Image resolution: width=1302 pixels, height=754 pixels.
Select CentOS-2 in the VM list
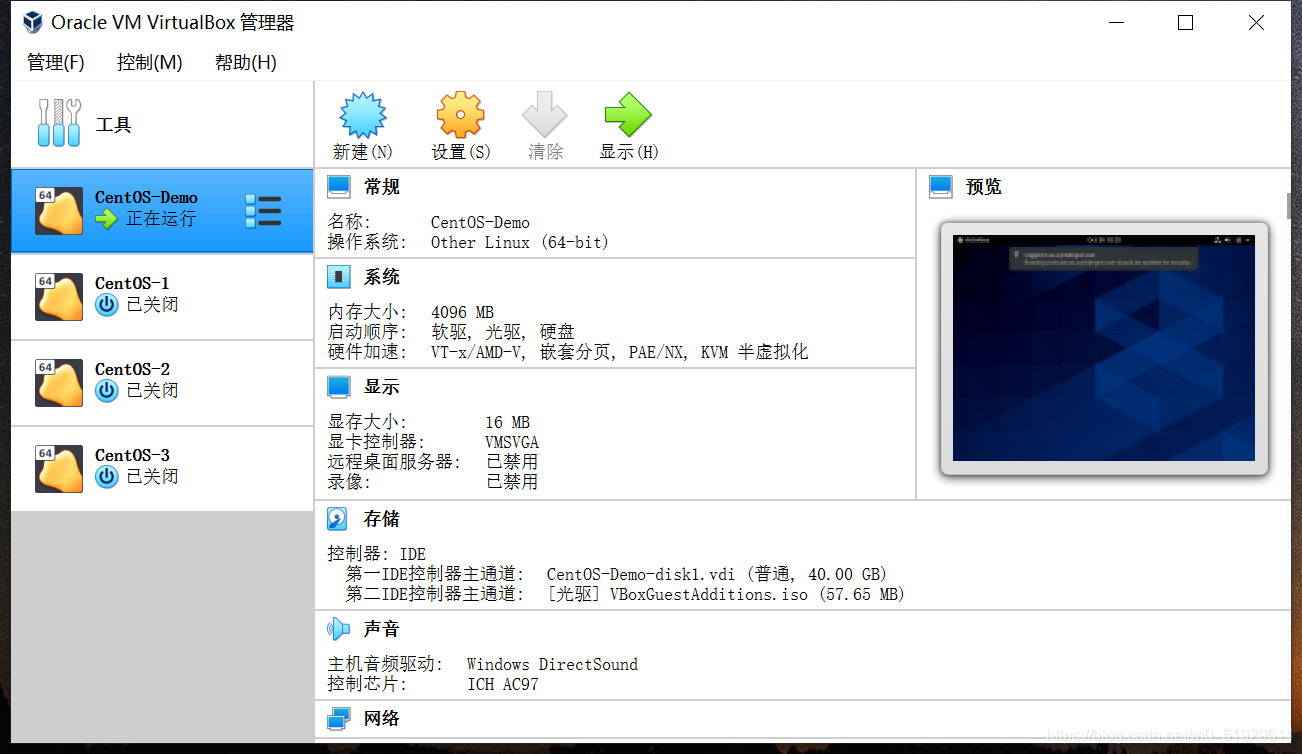click(x=162, y=383)
